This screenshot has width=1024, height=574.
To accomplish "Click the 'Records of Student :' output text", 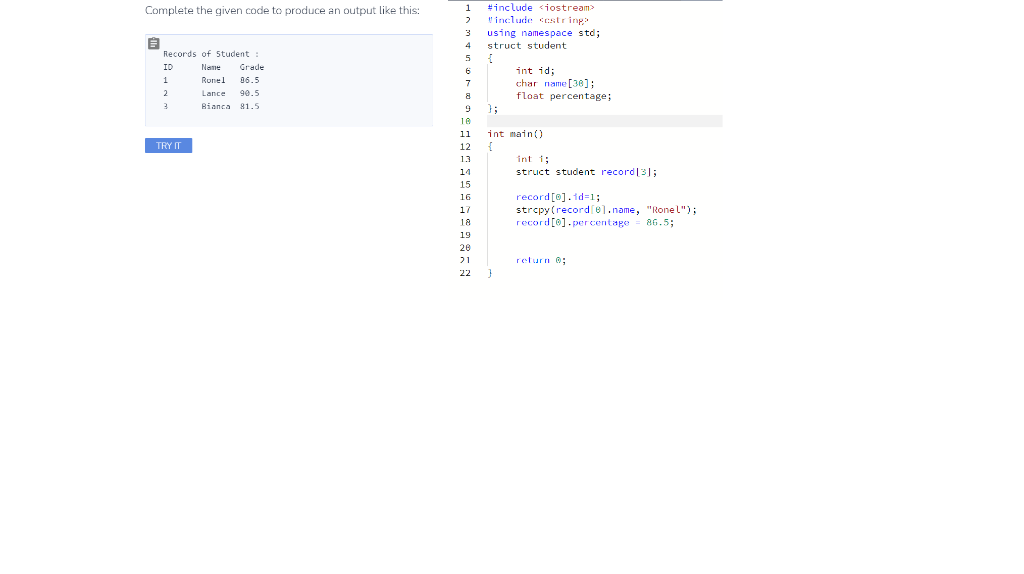I will click(210, 54).
